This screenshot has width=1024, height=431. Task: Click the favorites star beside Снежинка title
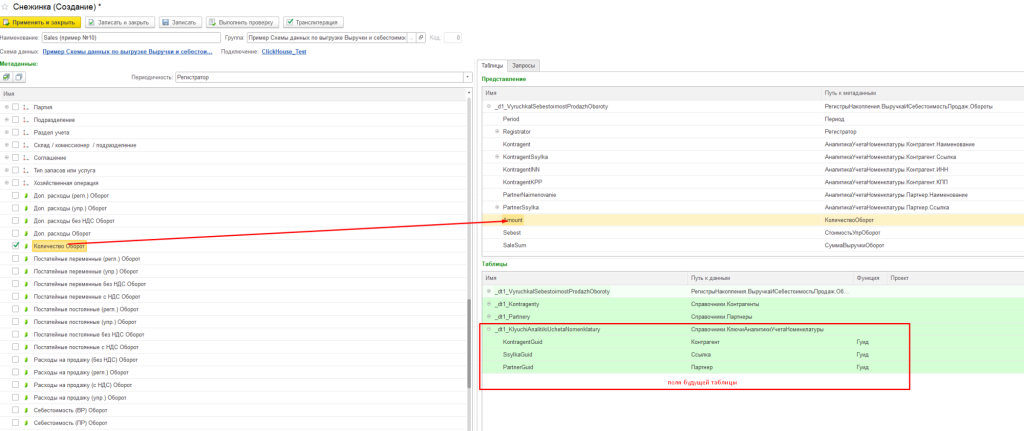(x=7, y=6)
